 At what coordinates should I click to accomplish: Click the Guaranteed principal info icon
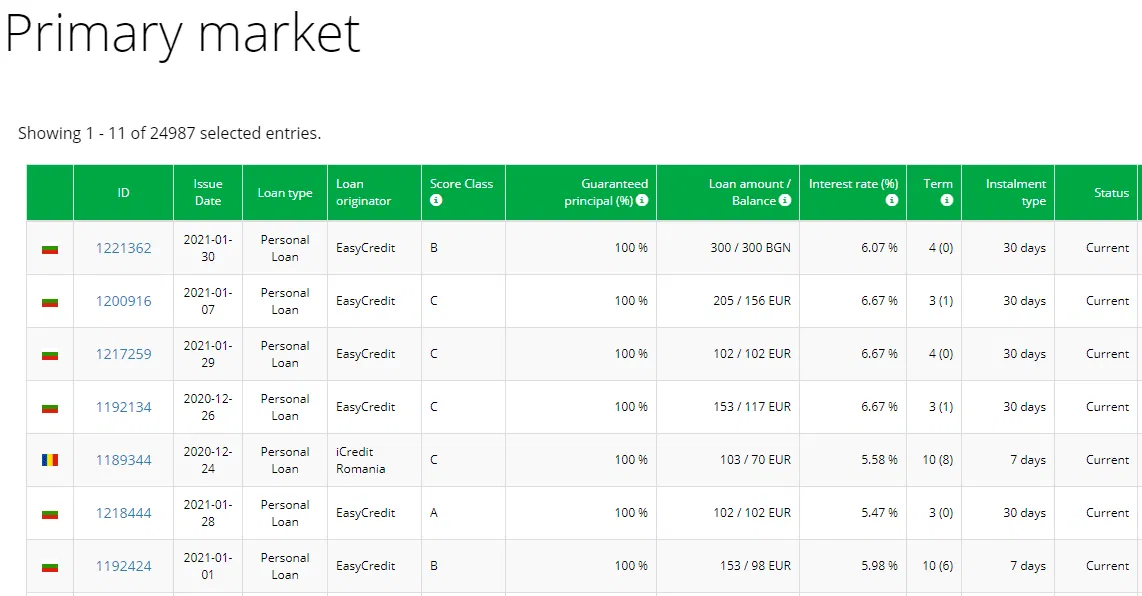642,201
